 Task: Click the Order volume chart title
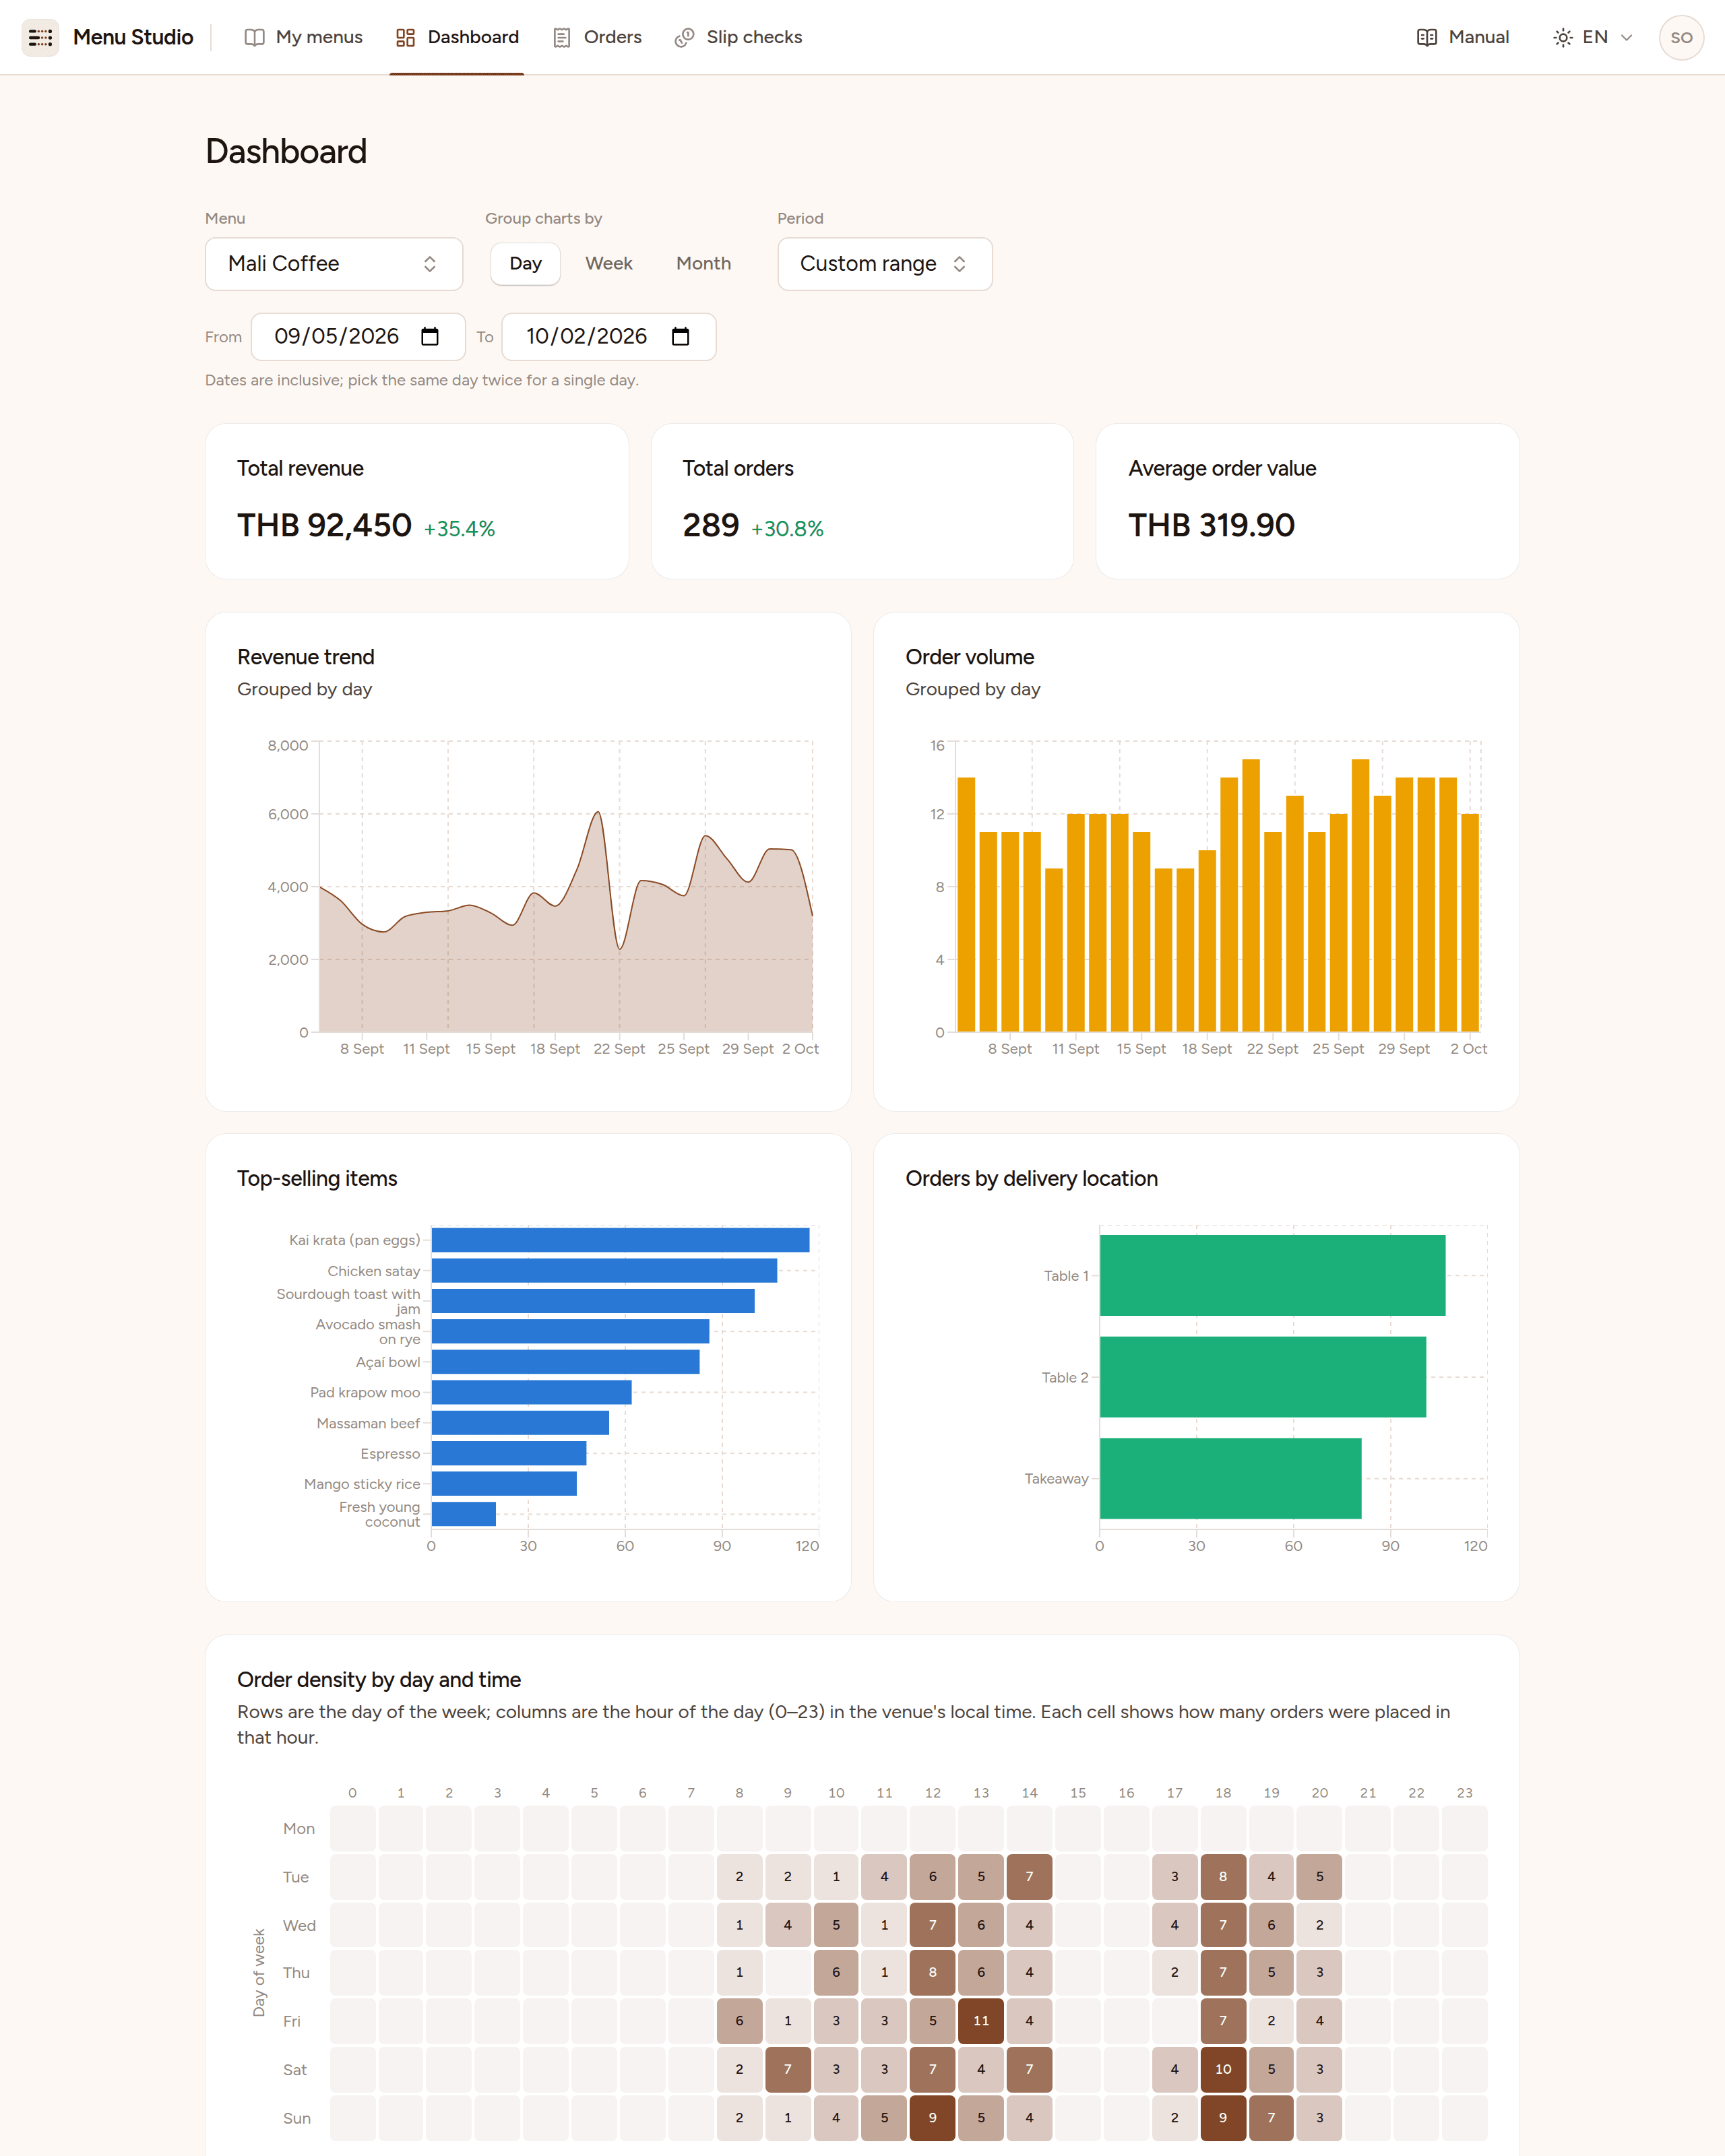(970, 657)
